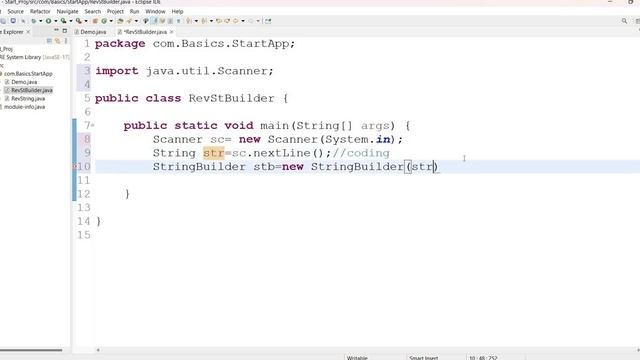Open the Run menu
640x360 pixels.
tap(134, 11)
